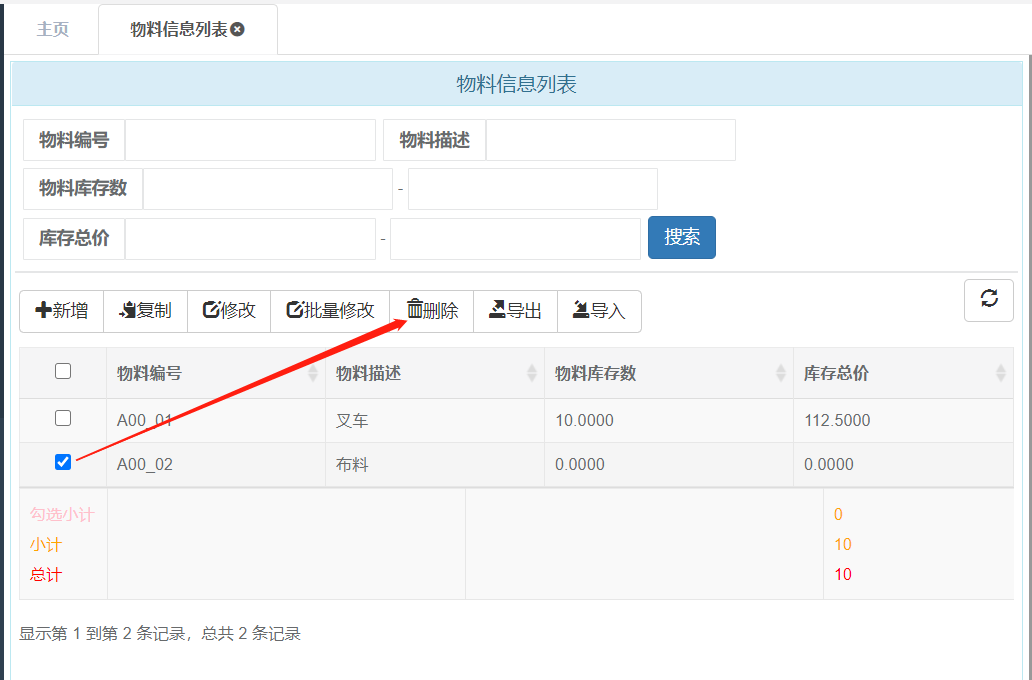Click the 112.5000 total price cell
Viewport: 1032px width, 680px height.
tap(904, 421)
